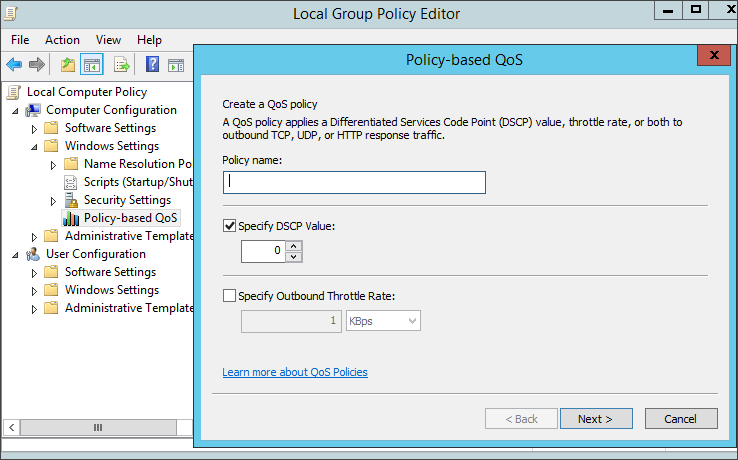Open the Action menu
Image resolution: width=738 pixels, height=460 pixels.
pos(62,40)
